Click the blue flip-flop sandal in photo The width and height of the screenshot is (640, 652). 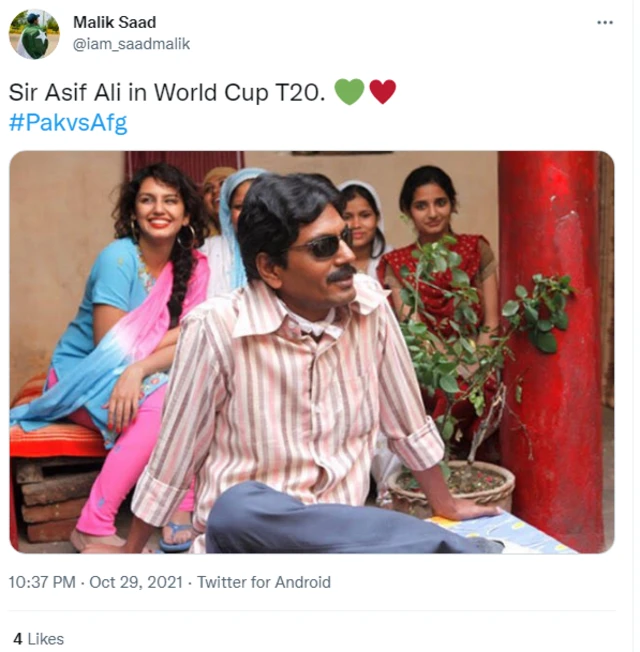[x=177, y=536]
